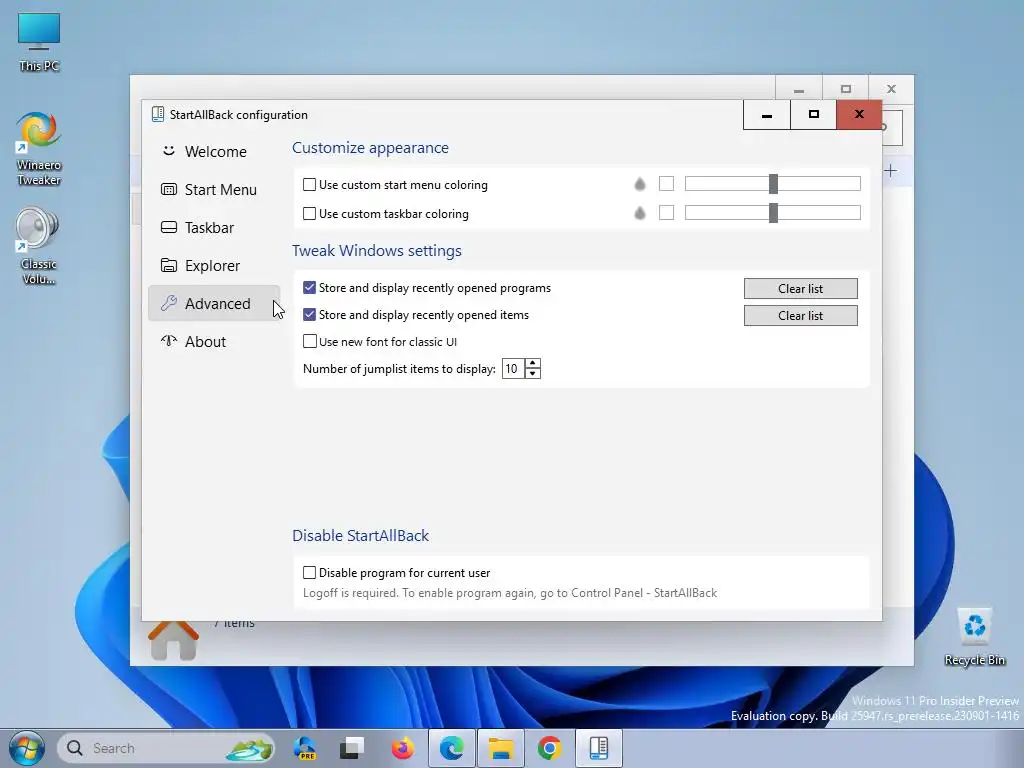Click the taskbar Search box

coord(166,748)
